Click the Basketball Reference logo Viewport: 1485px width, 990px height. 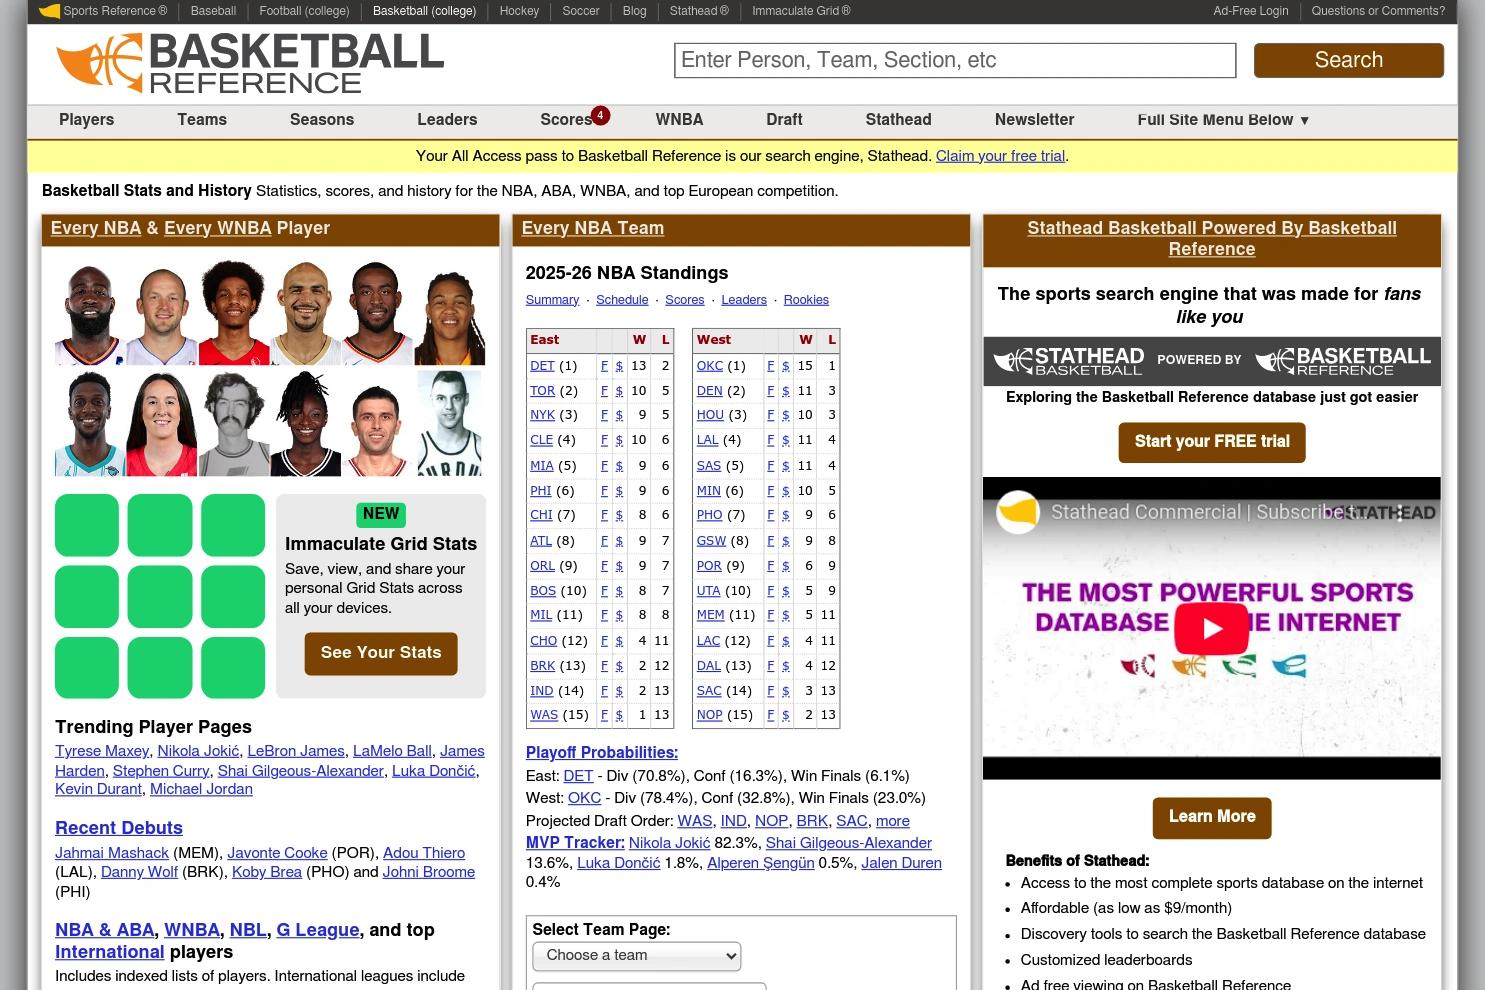[x=250, y=63]
